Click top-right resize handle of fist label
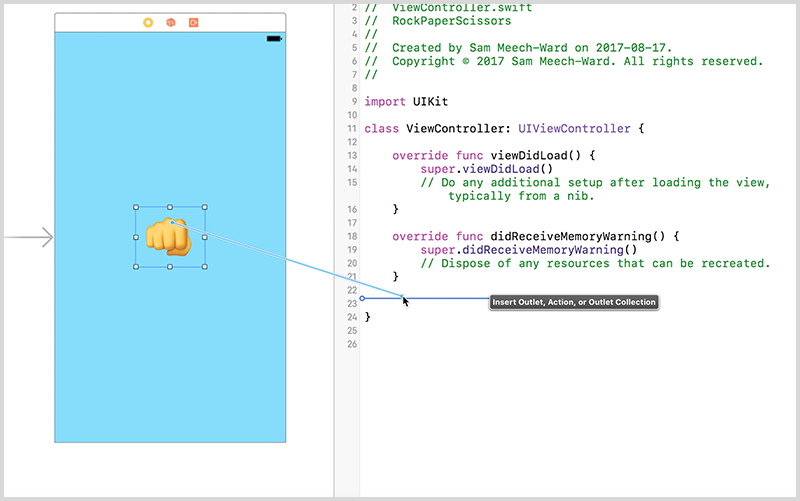Screen dimensions: 800x501 point(205,207)
